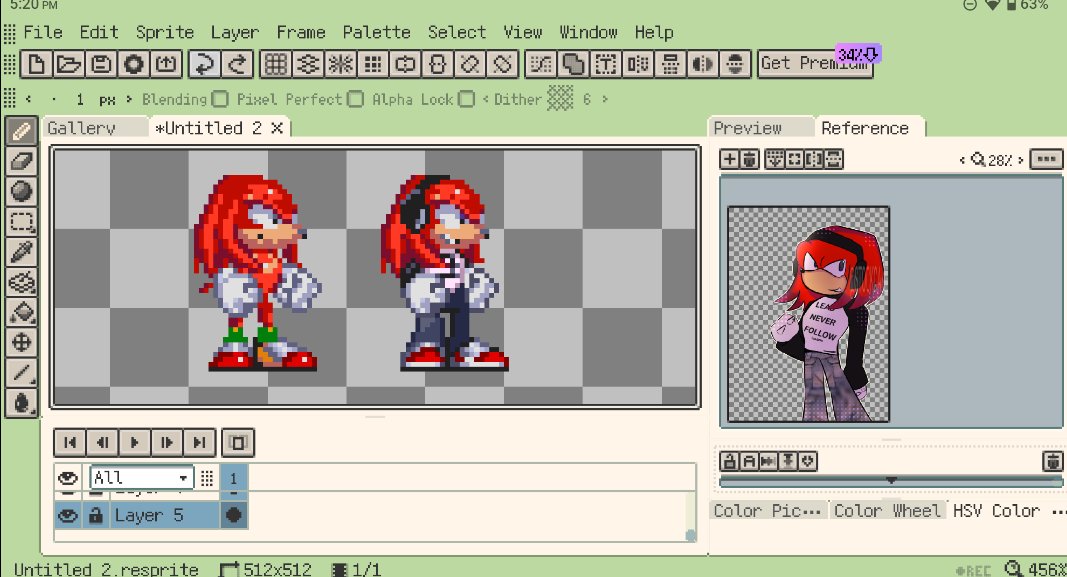Step to previous frame
The width and height of the screenshot is (1067, 577).
tap(102, 443)
